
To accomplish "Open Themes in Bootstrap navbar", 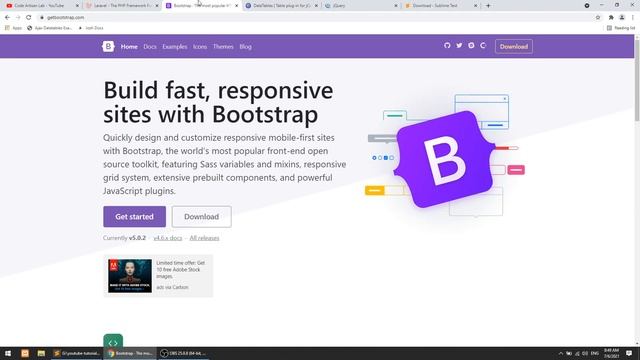I will tap(223, 47).
